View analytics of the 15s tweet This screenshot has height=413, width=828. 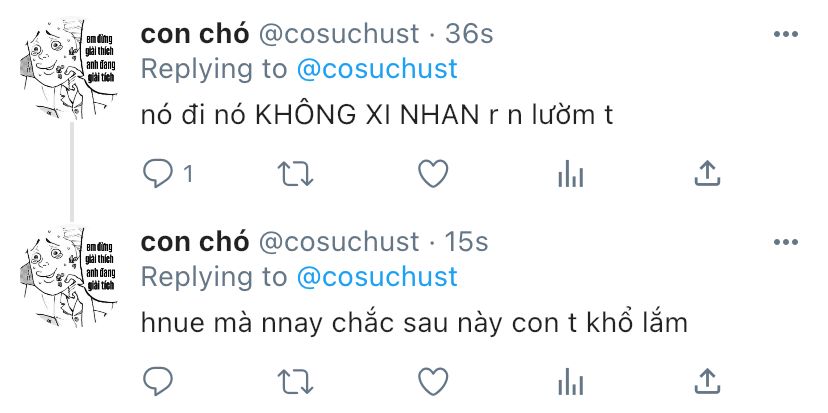click(x=570, y=383)
